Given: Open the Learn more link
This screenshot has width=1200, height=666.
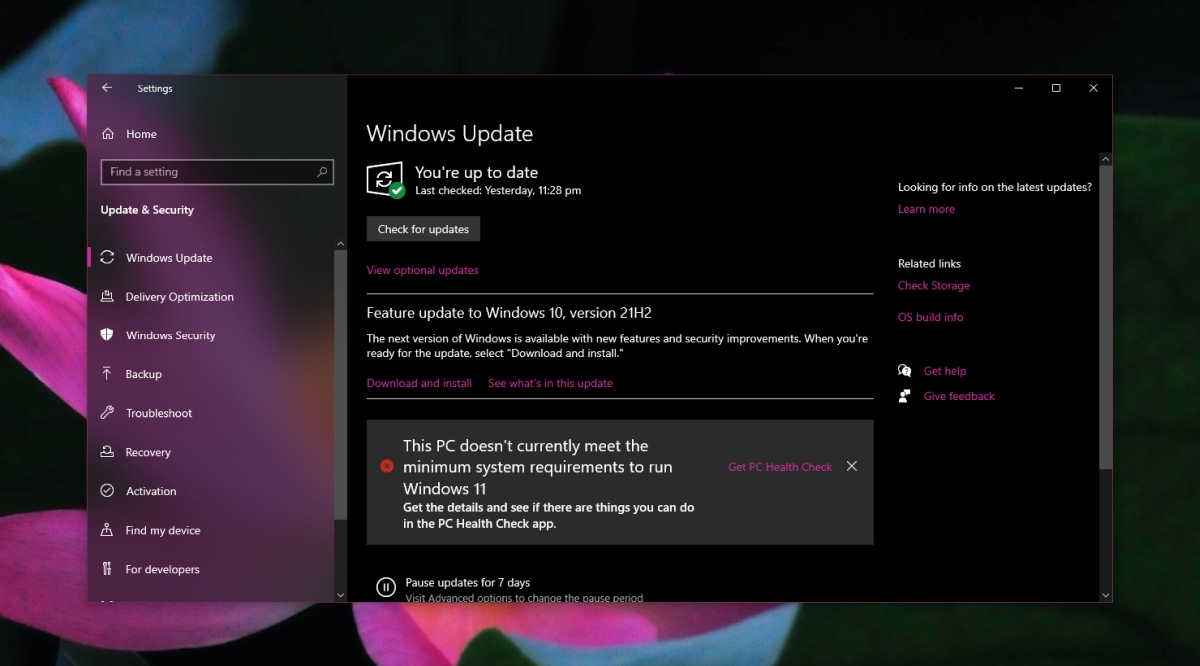Looking at the screenshot, I should [x=926, y=209].
